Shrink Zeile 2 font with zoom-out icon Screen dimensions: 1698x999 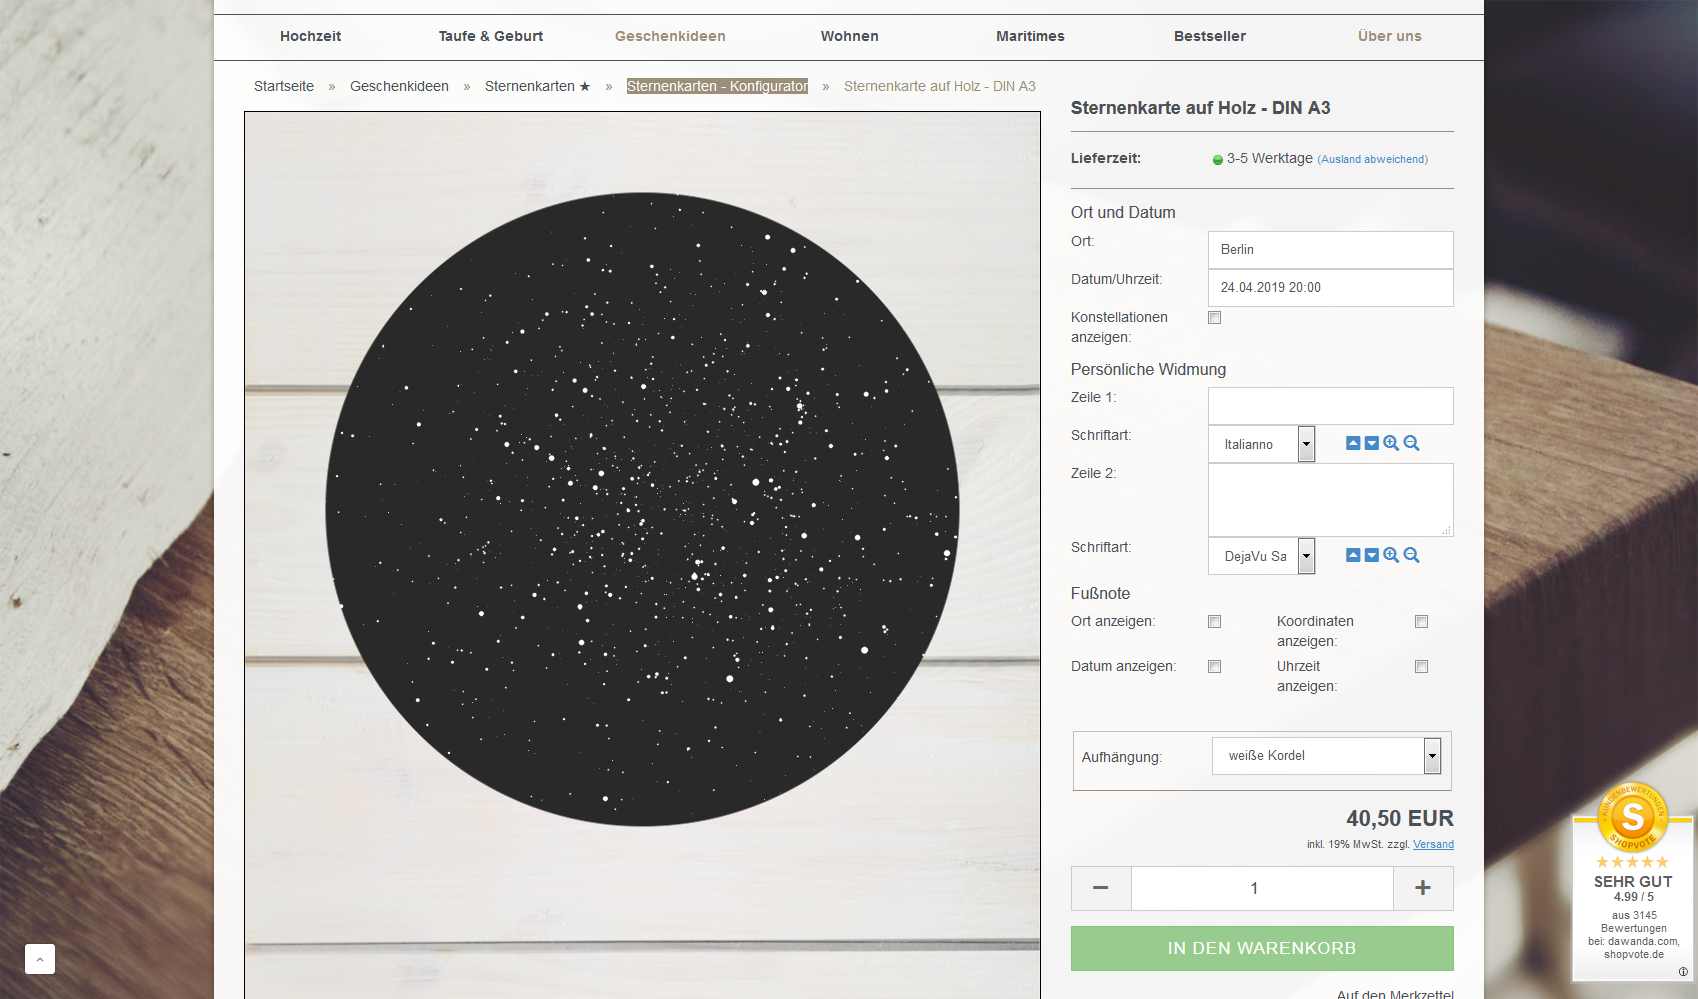[x=1411, y=555]
